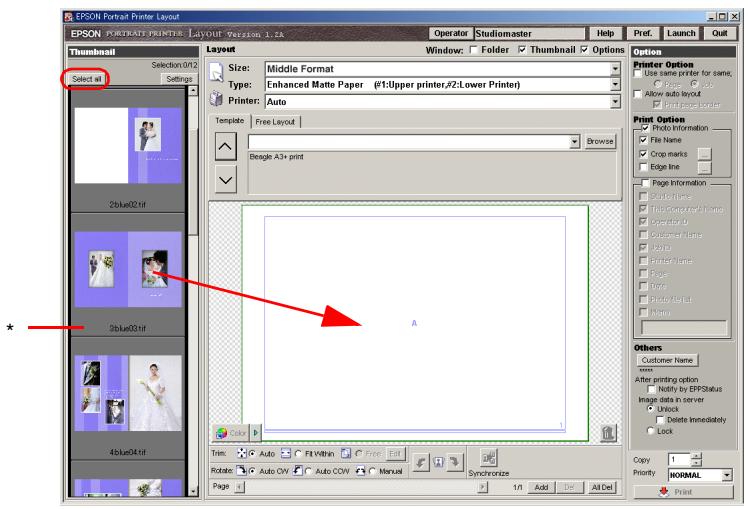Open the paper Type dropdown
The image size is (748, 509).
pos(615,84)
